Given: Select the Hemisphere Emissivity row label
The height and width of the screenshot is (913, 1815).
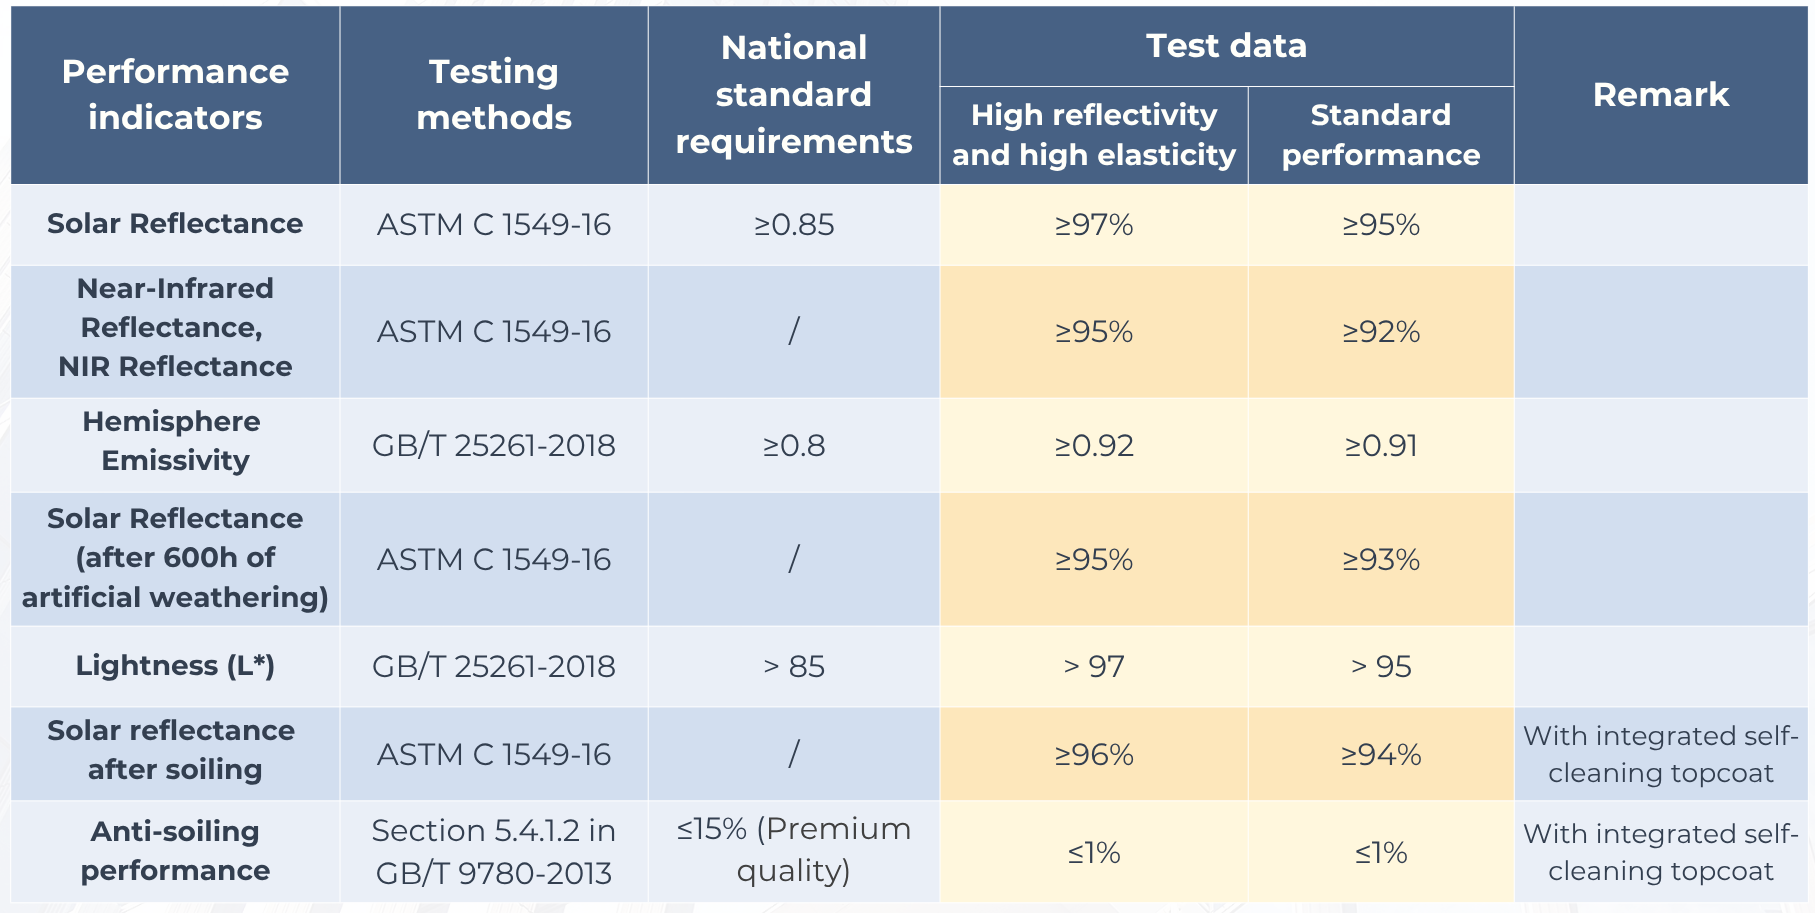Looking at the screenshot, I should pos(175,441).
